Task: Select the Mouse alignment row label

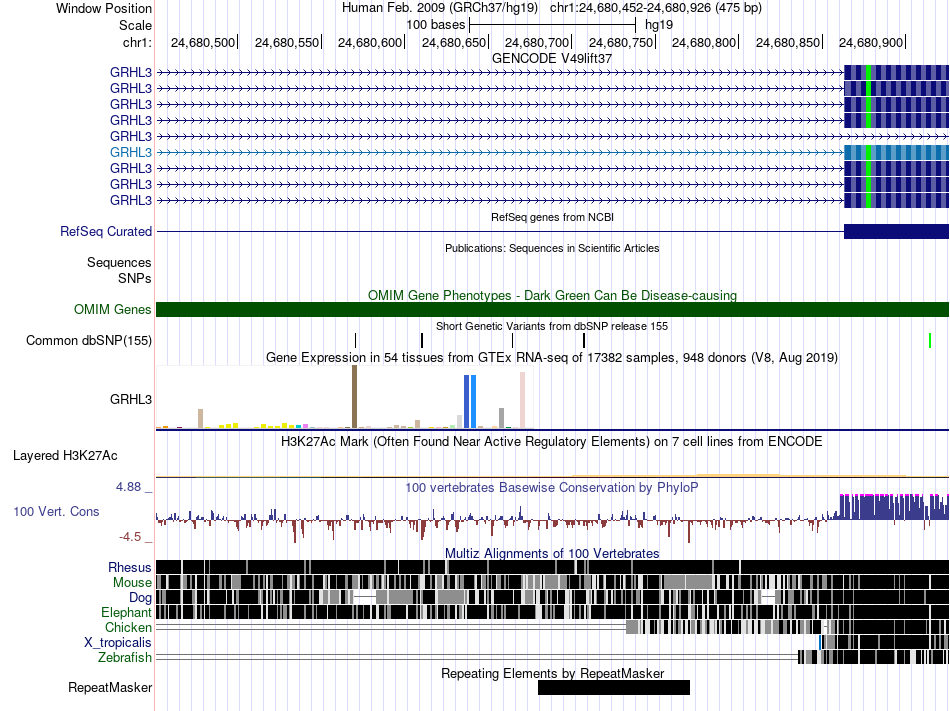Action: pyautogui.click(x=132, y=583)
